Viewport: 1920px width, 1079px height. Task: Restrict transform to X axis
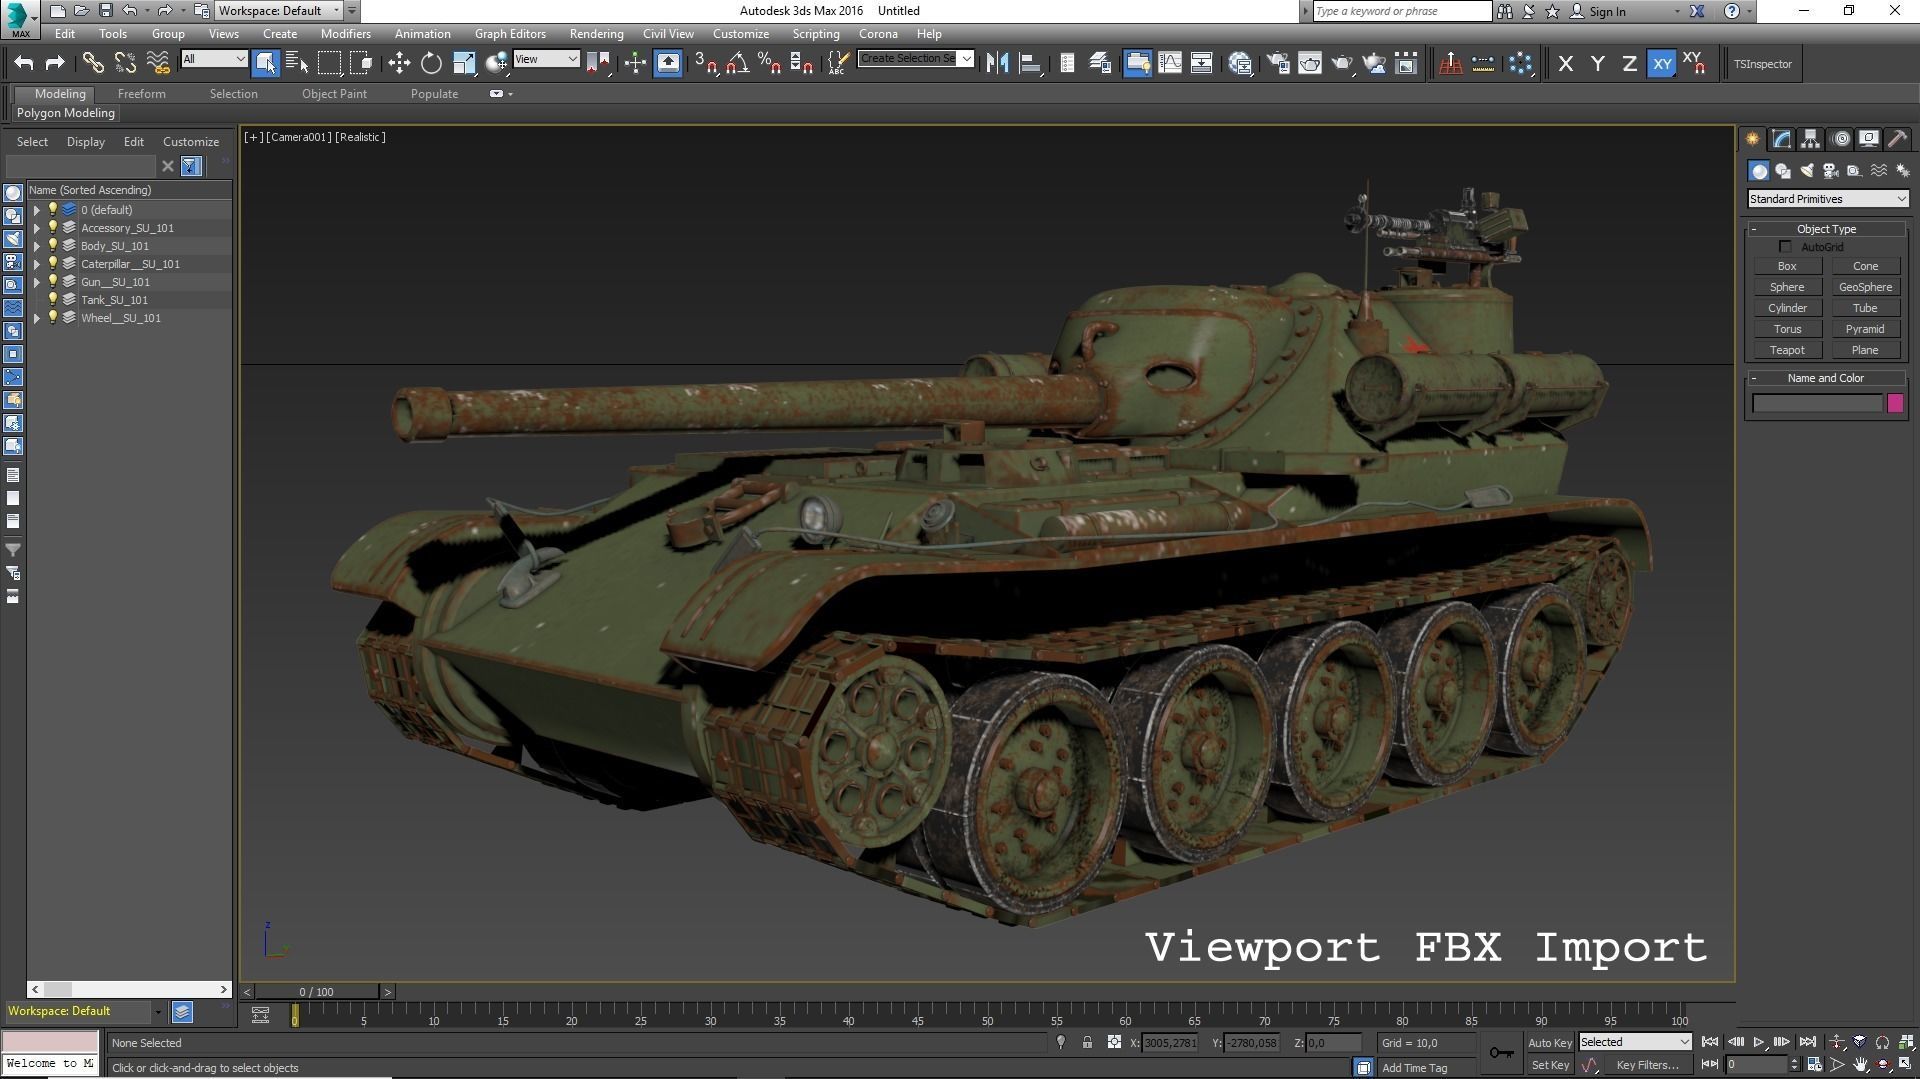1566,63
